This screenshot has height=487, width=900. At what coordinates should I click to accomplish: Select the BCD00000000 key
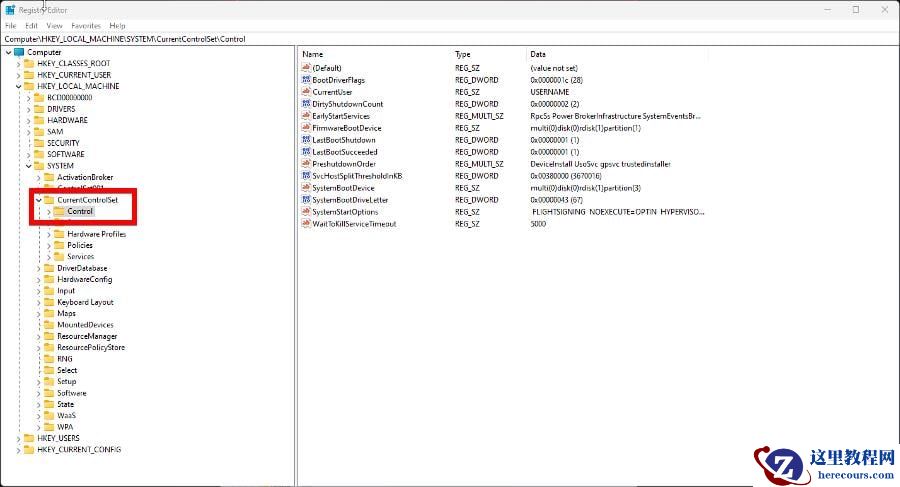point(69,98)
